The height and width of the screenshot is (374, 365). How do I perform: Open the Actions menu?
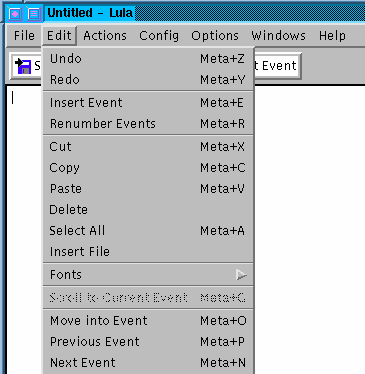pyautogui.click(x=105, y=36)
